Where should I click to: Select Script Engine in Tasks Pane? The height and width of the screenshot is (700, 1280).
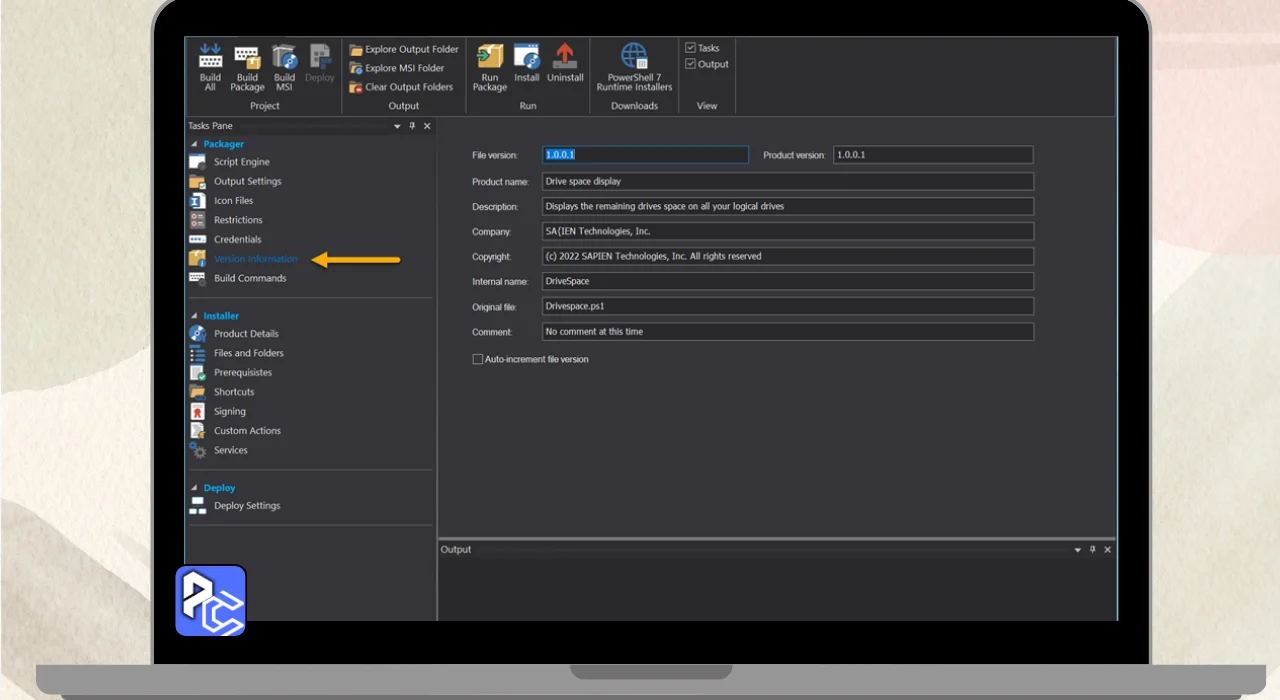[241, 162]
